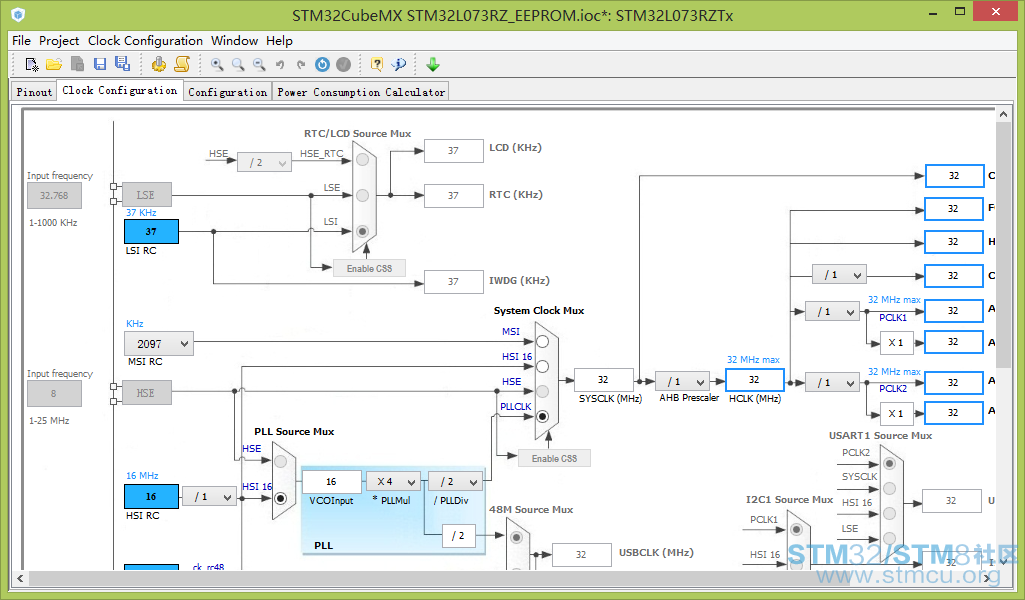Click the zoom out magnifier icon
The width and height of the screenshot is (1025, 600).
point(260,64)
